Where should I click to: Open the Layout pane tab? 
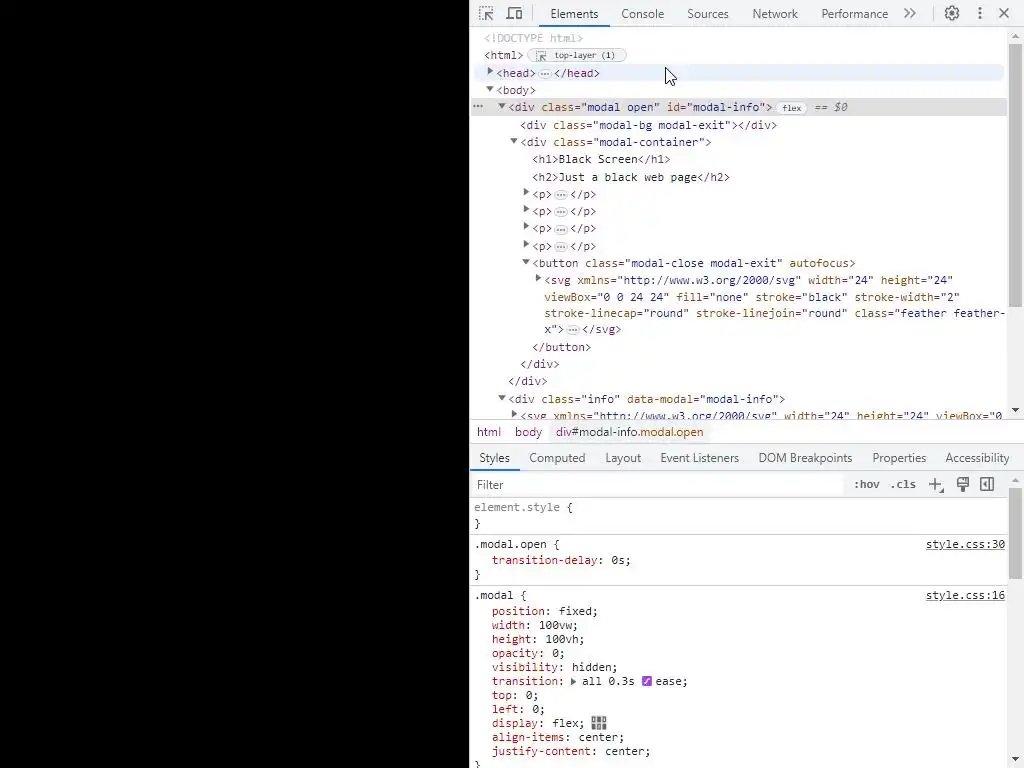coord(622,458)
